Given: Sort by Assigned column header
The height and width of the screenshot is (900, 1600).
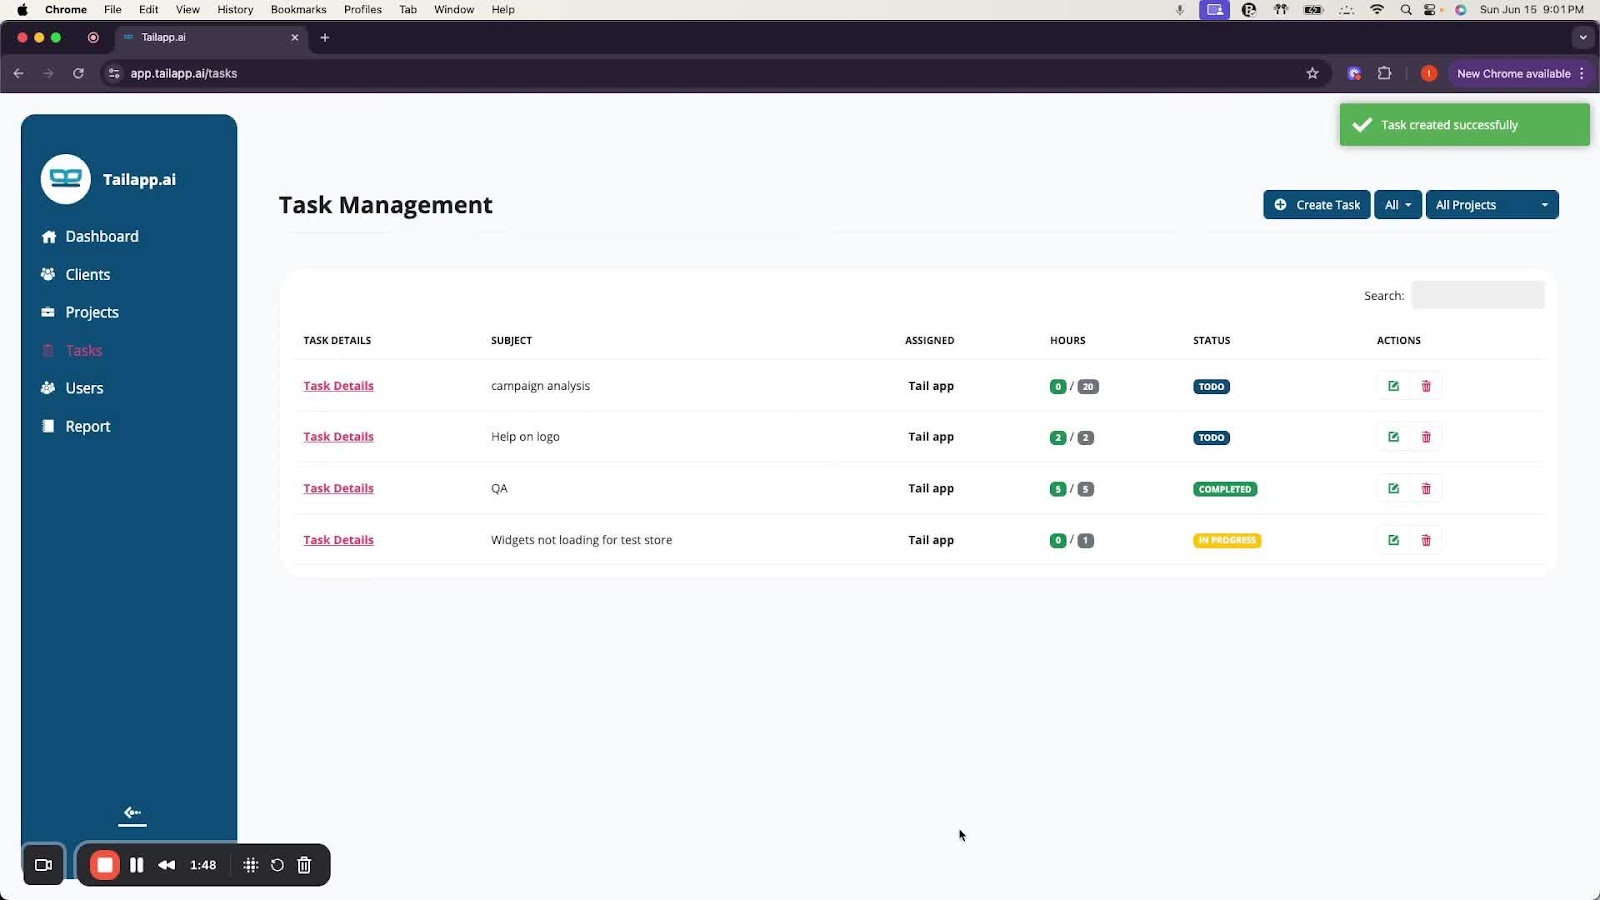Looking at the screenshot, I should click(x=929, y=341).
